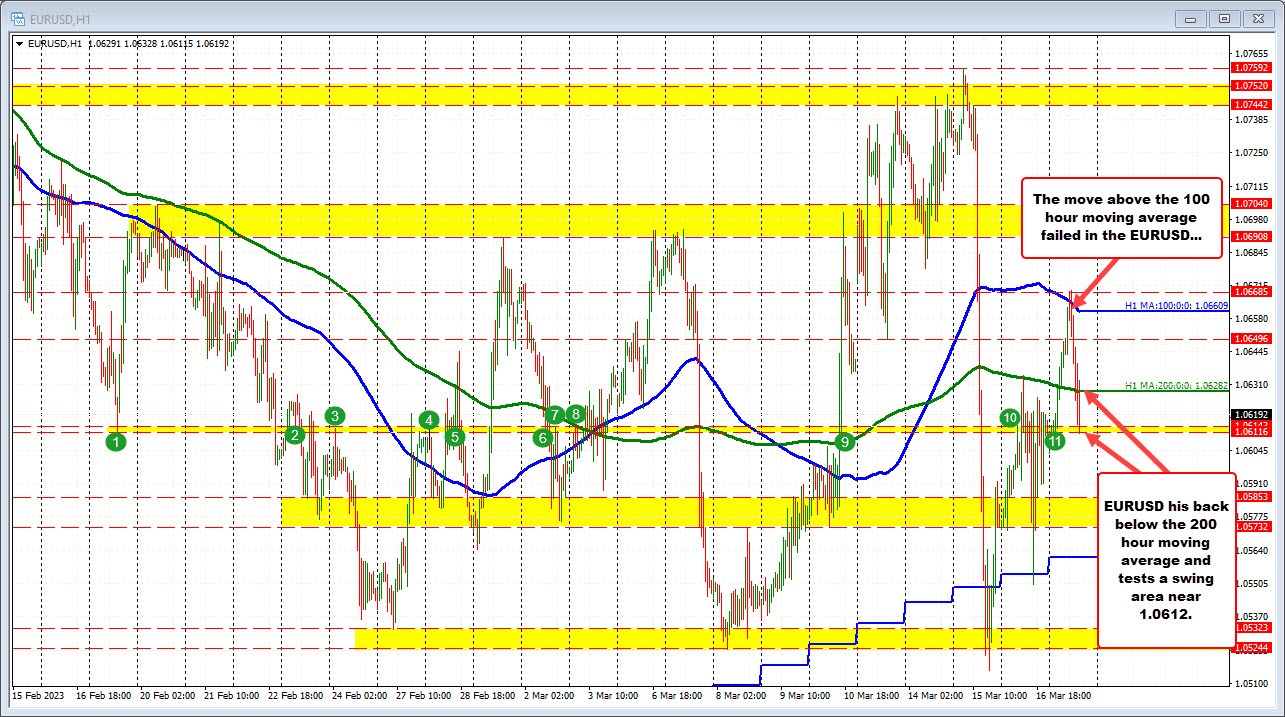The height and width of the screenshot is (717, 1285).
Task: Click the '15 Mar 10:00' time axis label
Action: point(999,694)
